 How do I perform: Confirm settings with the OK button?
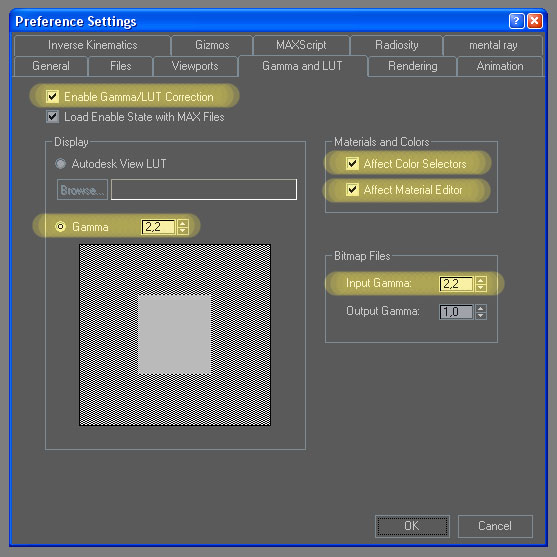pos(412,526)
